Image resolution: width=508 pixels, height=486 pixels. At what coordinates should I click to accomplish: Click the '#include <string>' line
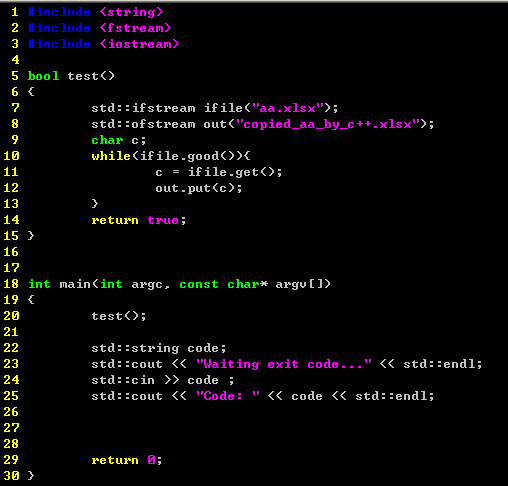95,12
